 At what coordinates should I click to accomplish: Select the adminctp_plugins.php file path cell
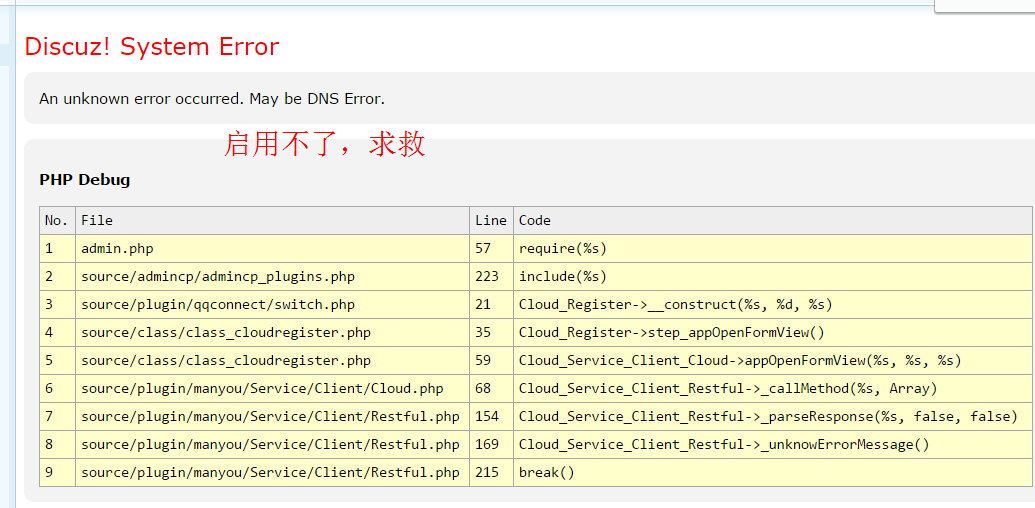tap(218, 276)
